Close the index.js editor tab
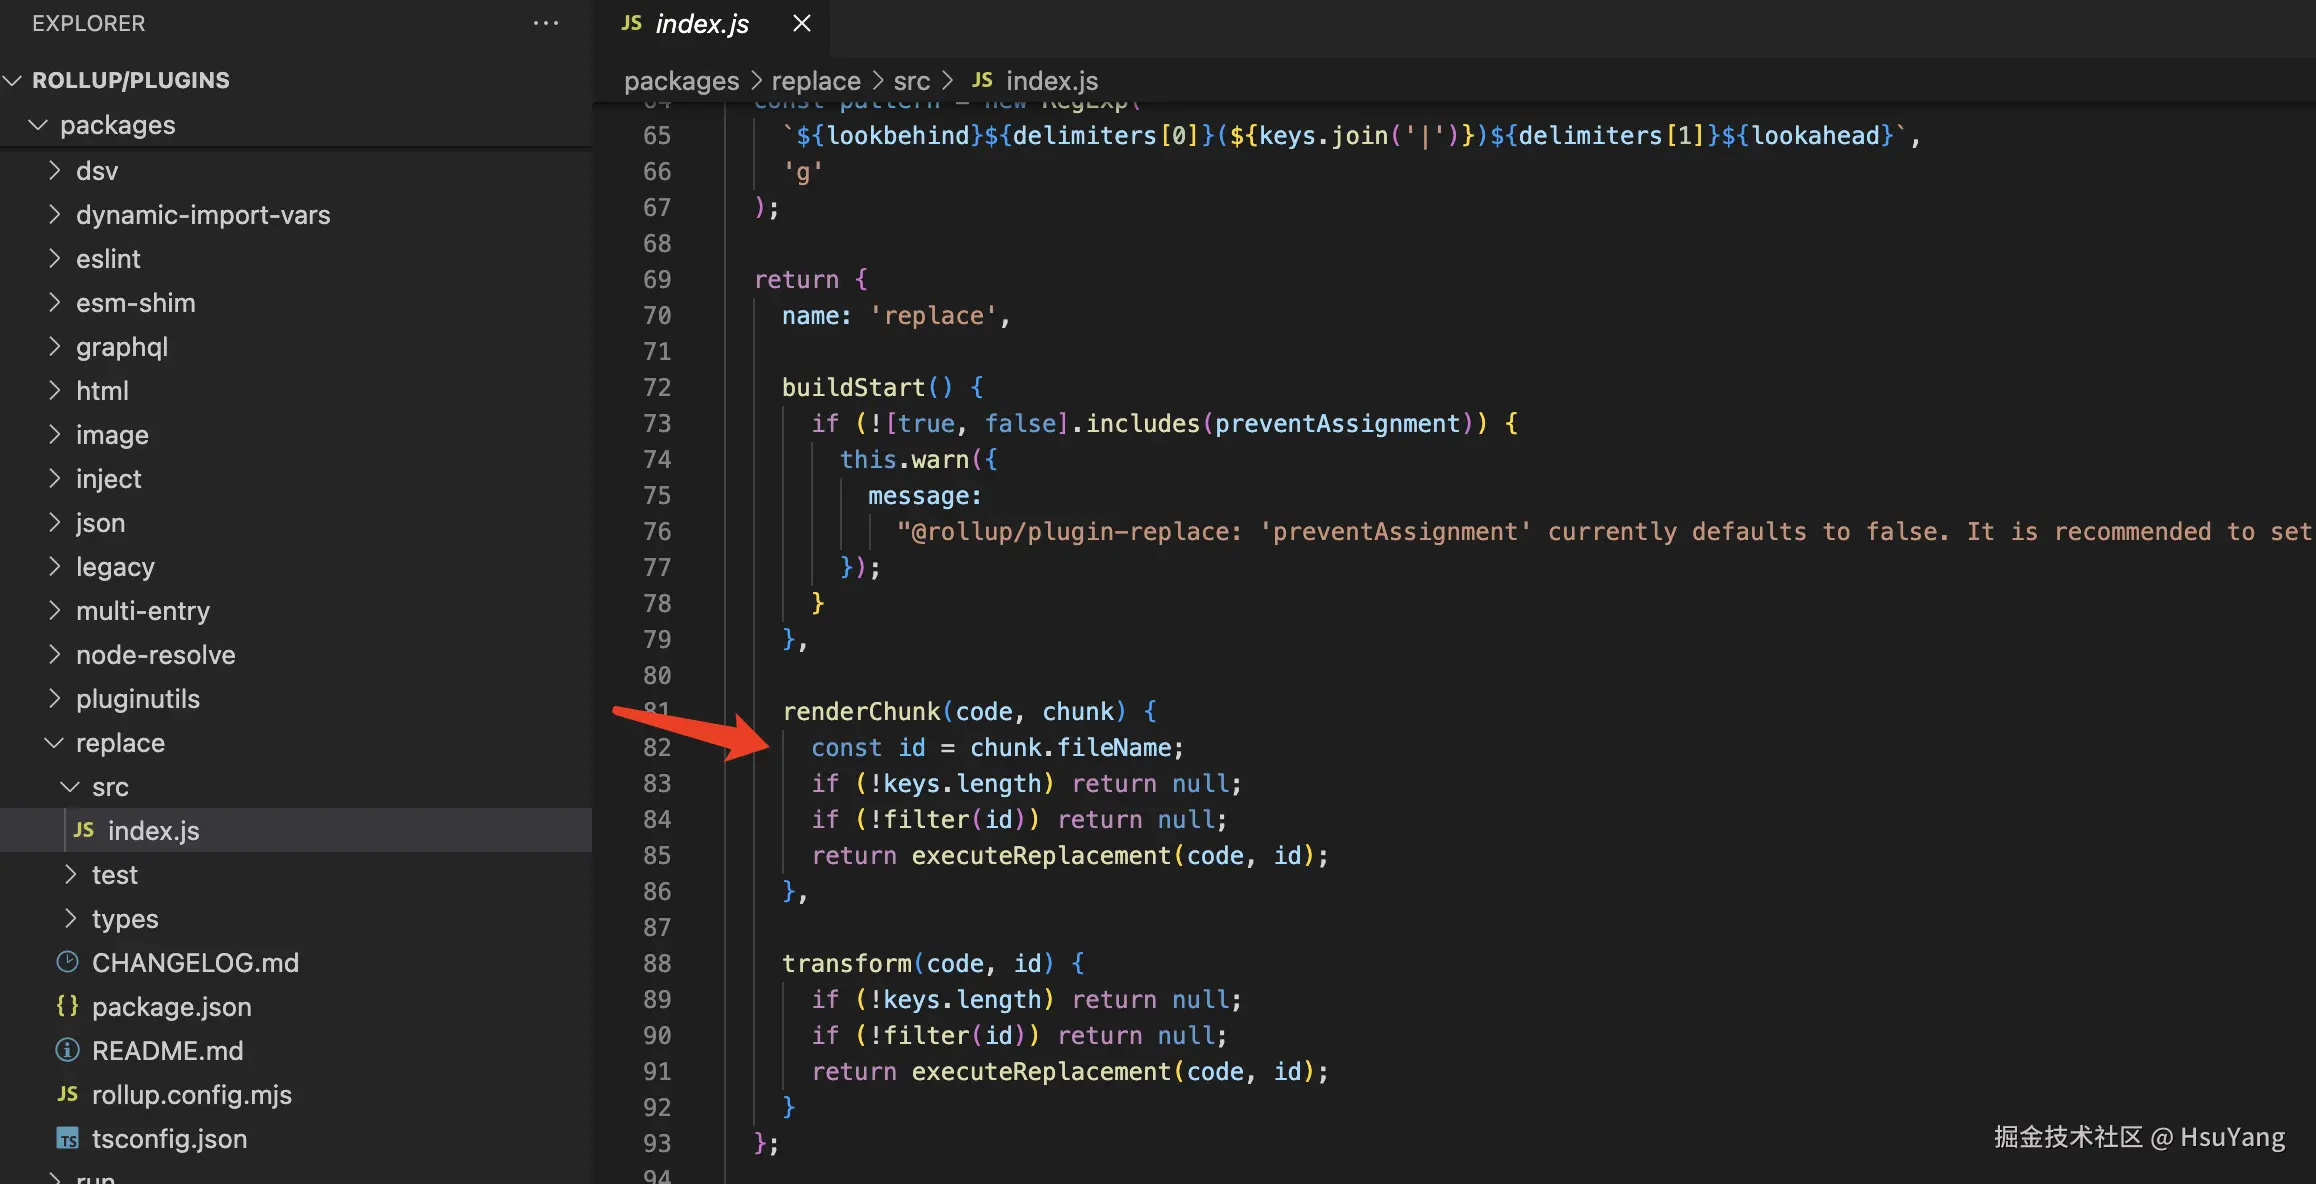The height and width of the screenshot is (1184, 2316). pyautogui.click(x=801, y=23)
